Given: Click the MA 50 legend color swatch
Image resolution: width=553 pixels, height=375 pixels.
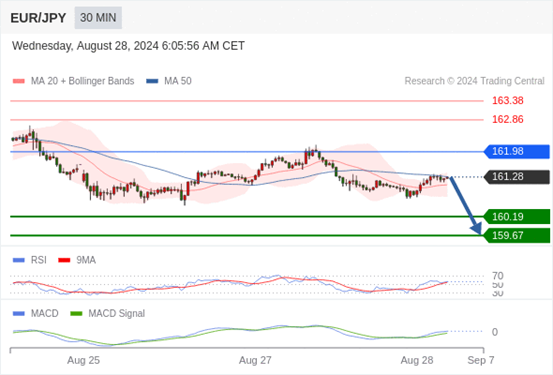Looking at the screenshot, I should [x=152, y=81].
